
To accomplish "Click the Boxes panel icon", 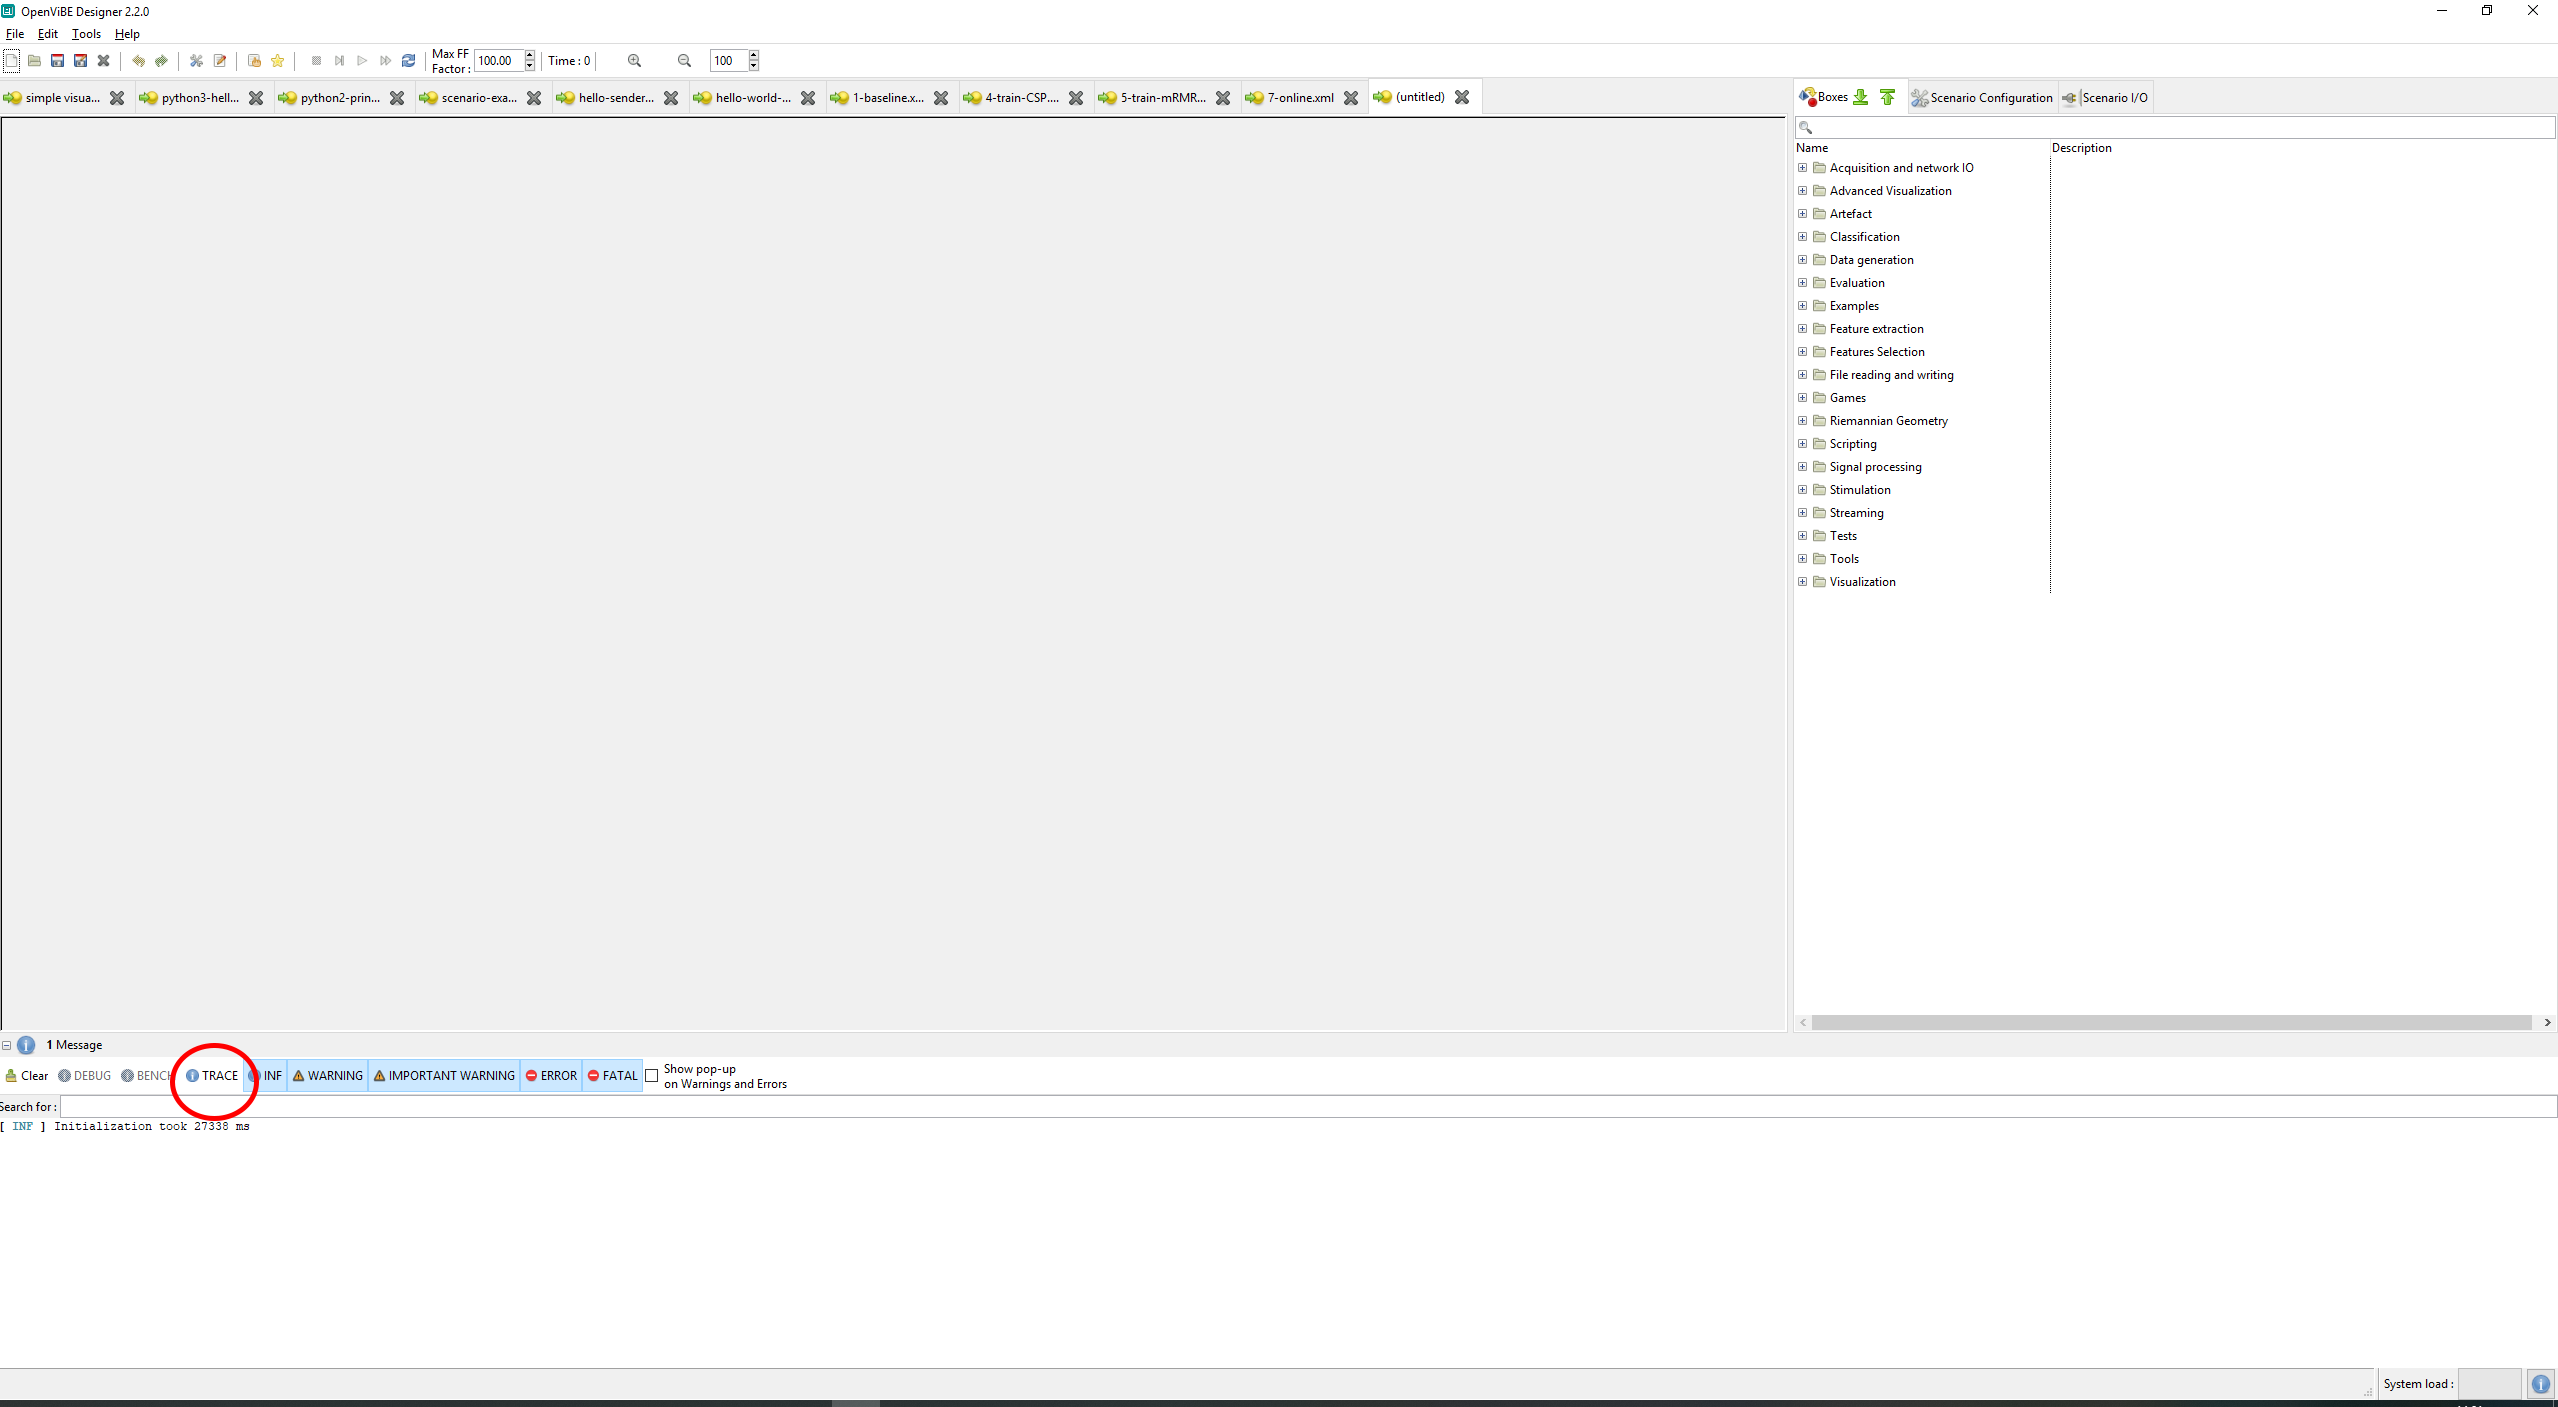I will pos(1806,95).
